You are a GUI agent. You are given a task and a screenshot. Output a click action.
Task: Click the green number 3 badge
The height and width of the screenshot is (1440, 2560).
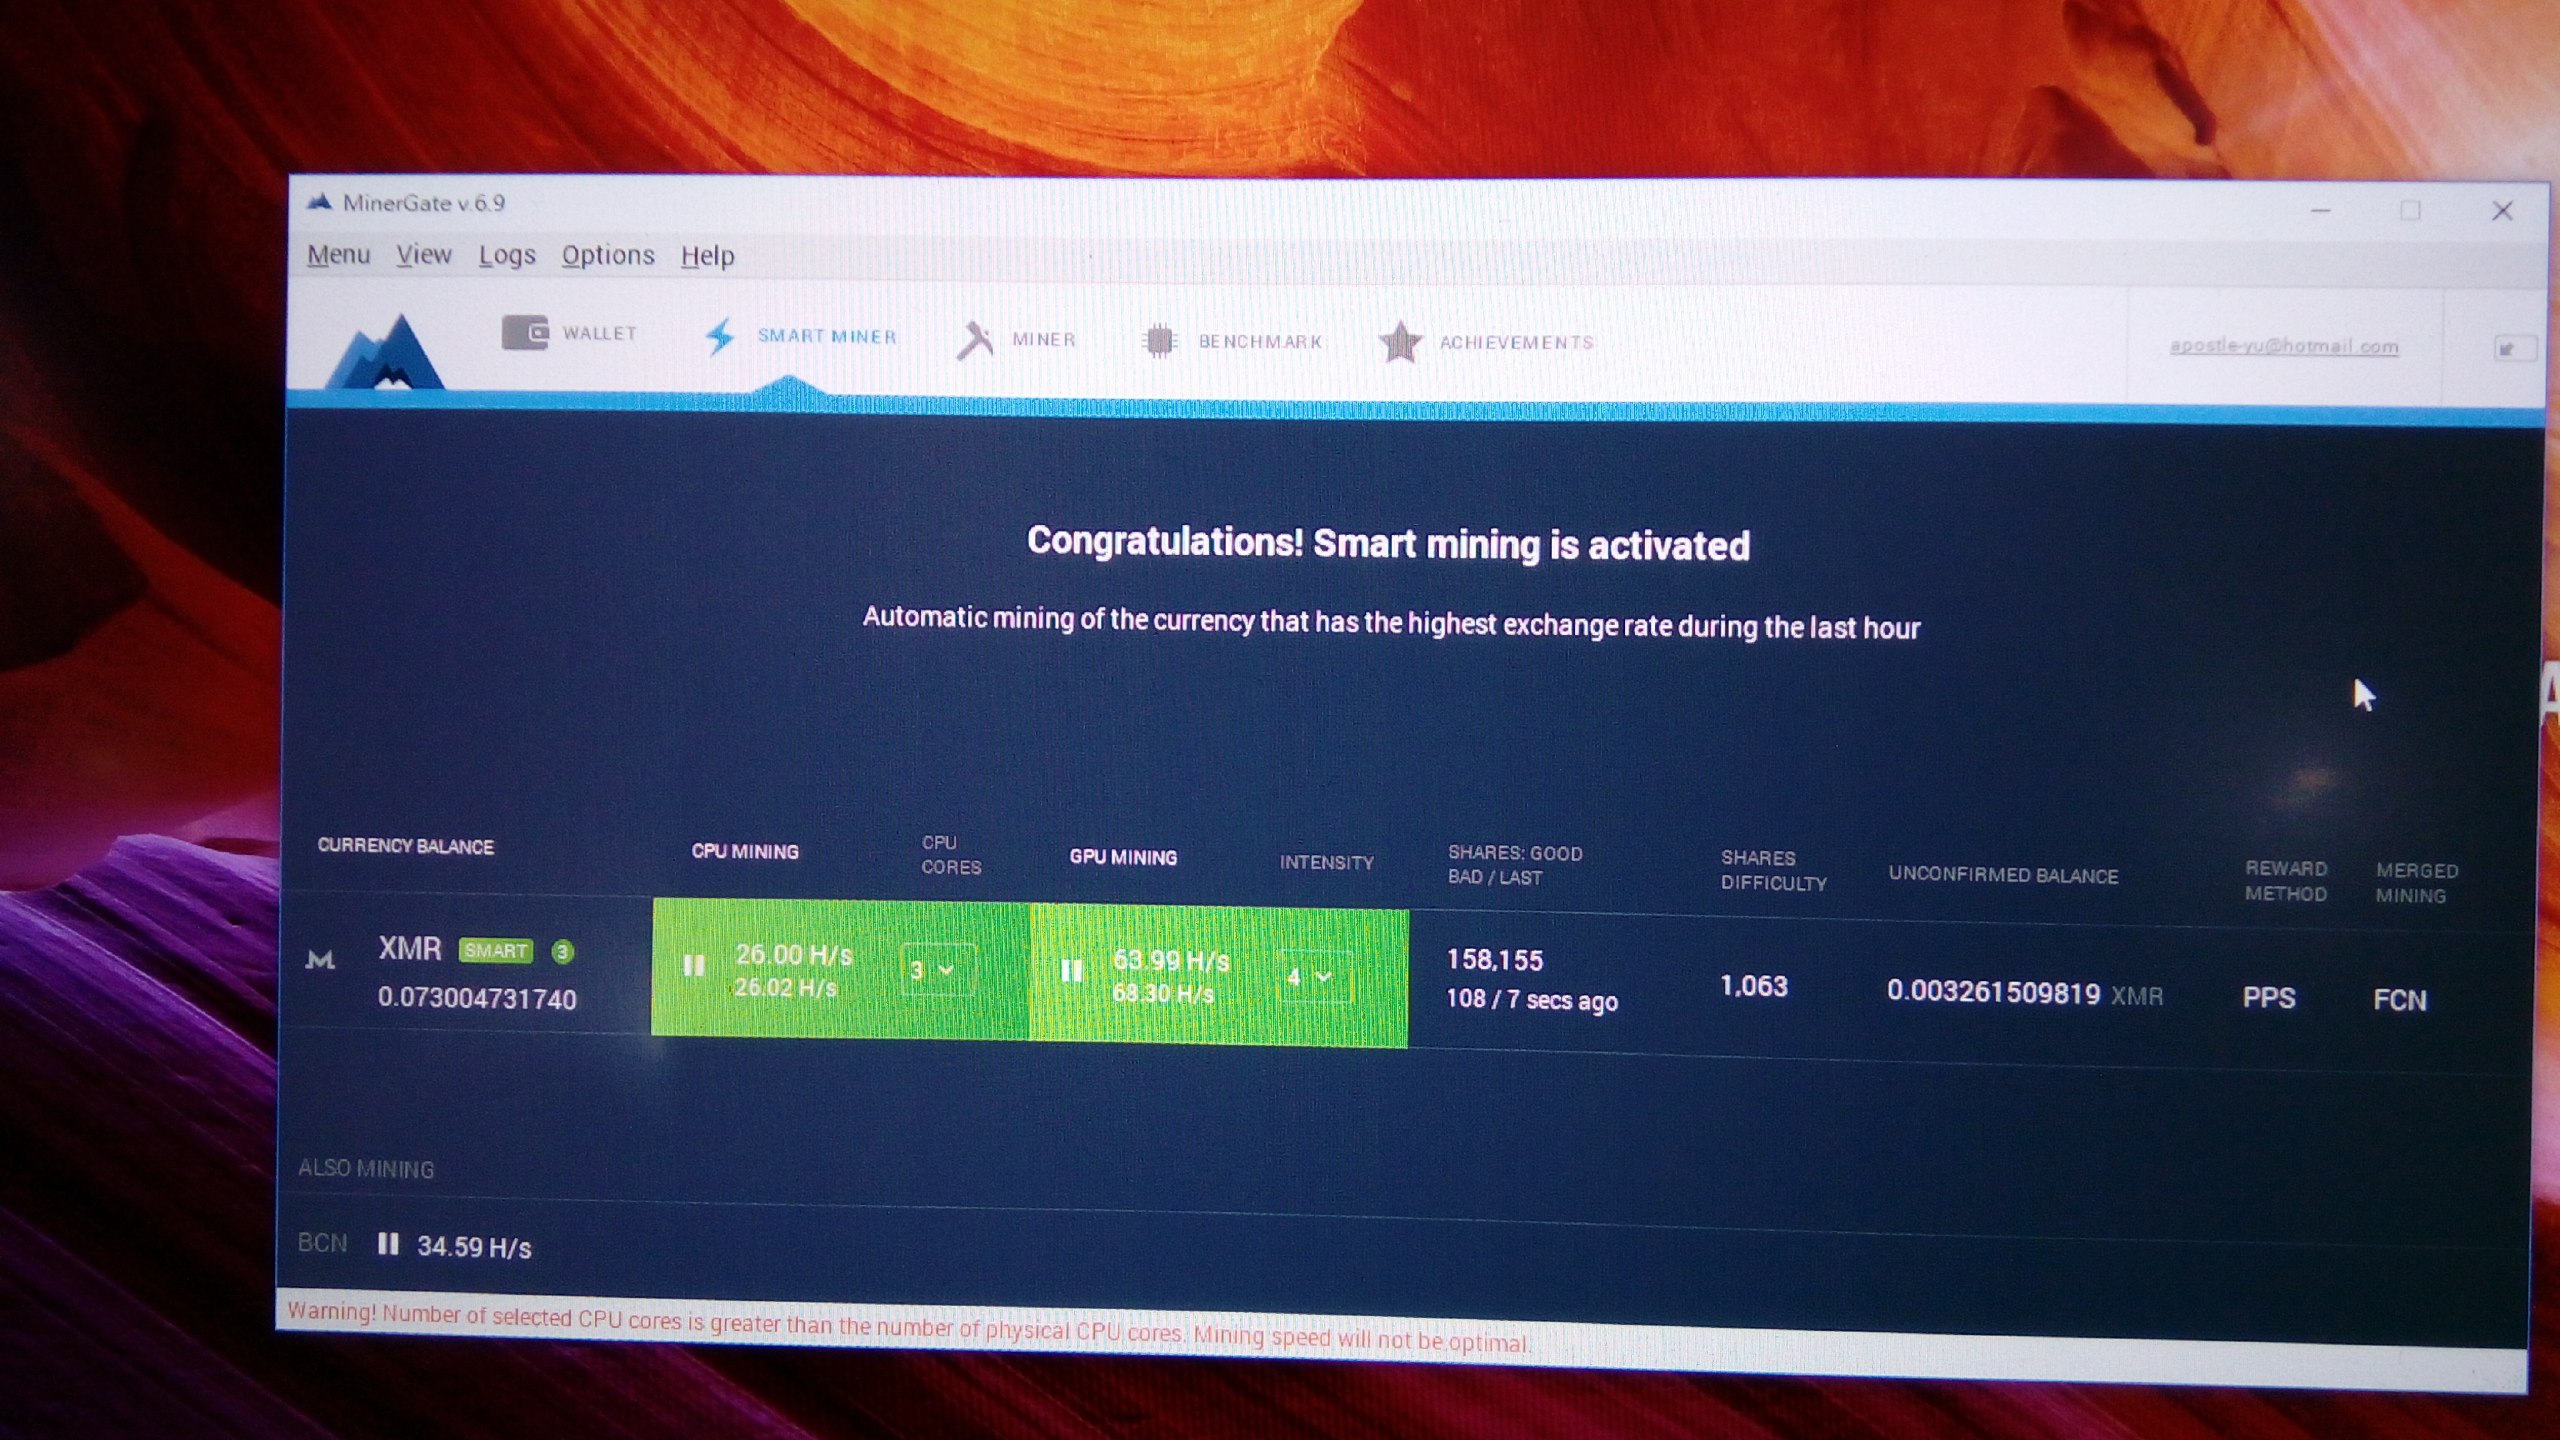[x=563, y=952]
